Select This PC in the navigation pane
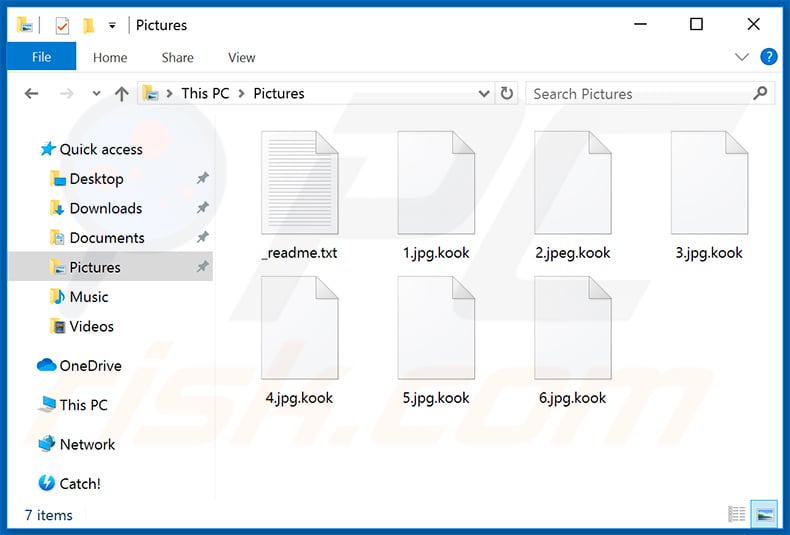Viewport: 790px width, 535px height. point(73,405)
